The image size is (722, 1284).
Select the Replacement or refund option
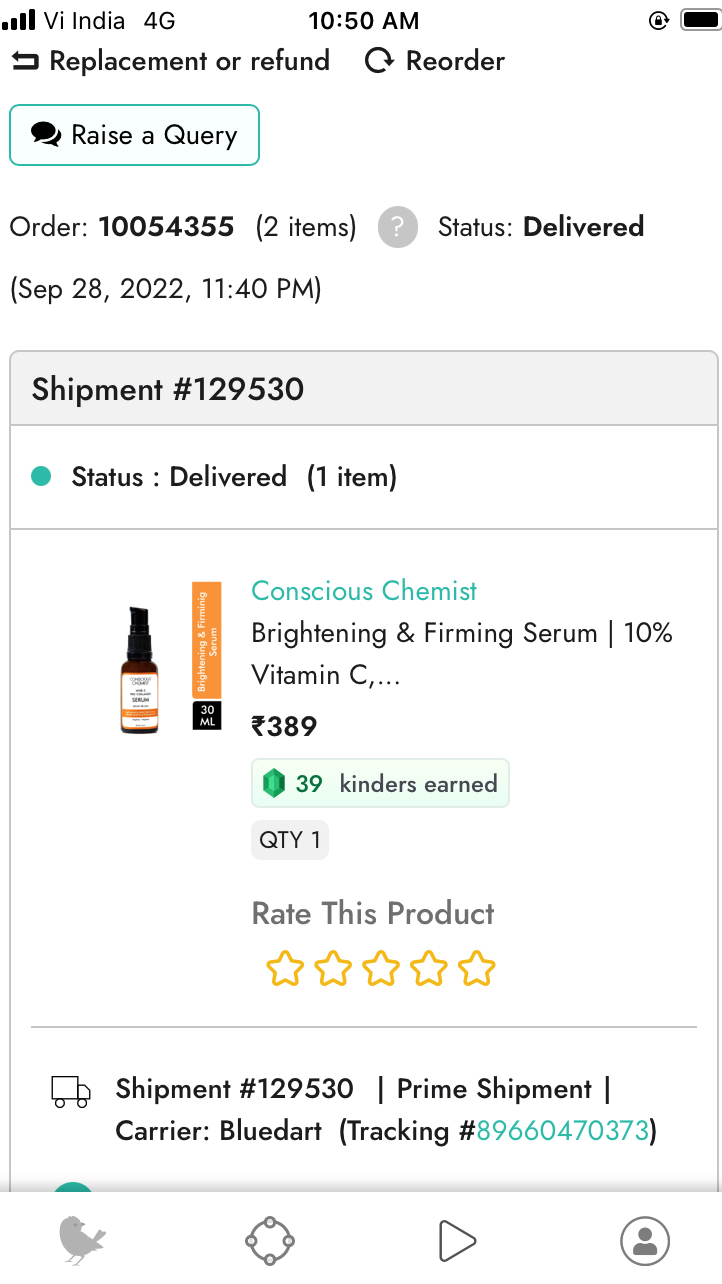tap(170, 61)
